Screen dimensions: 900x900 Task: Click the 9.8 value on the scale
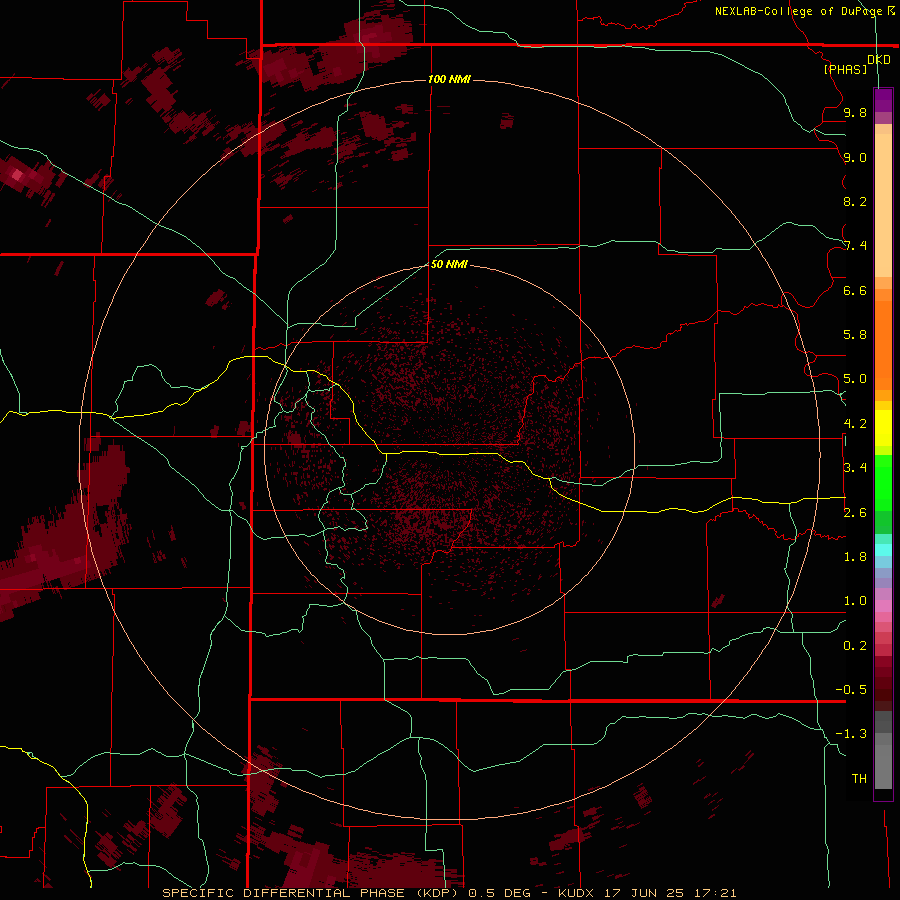pos(855,112)
